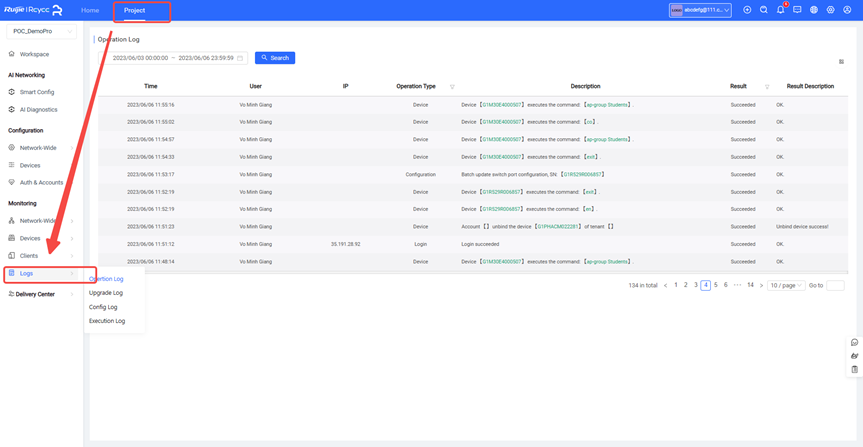The height and width of the screenshot is (447, 863).
Task: Click the settings gear icon in header
Action: pos(830,10)
